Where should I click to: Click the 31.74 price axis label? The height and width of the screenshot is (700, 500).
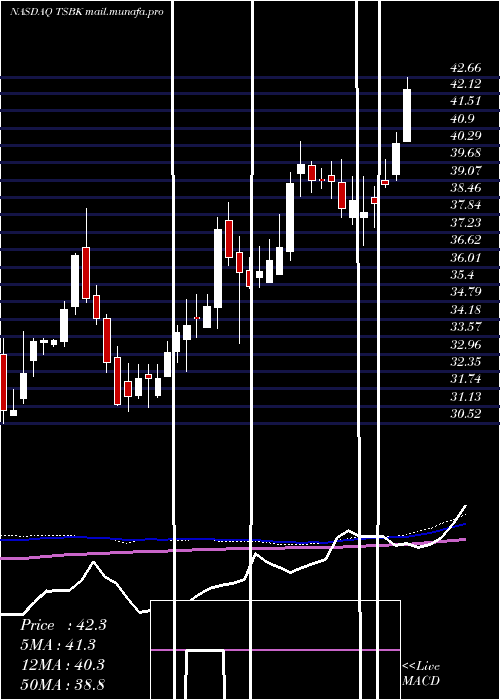(x=466, y=379)
